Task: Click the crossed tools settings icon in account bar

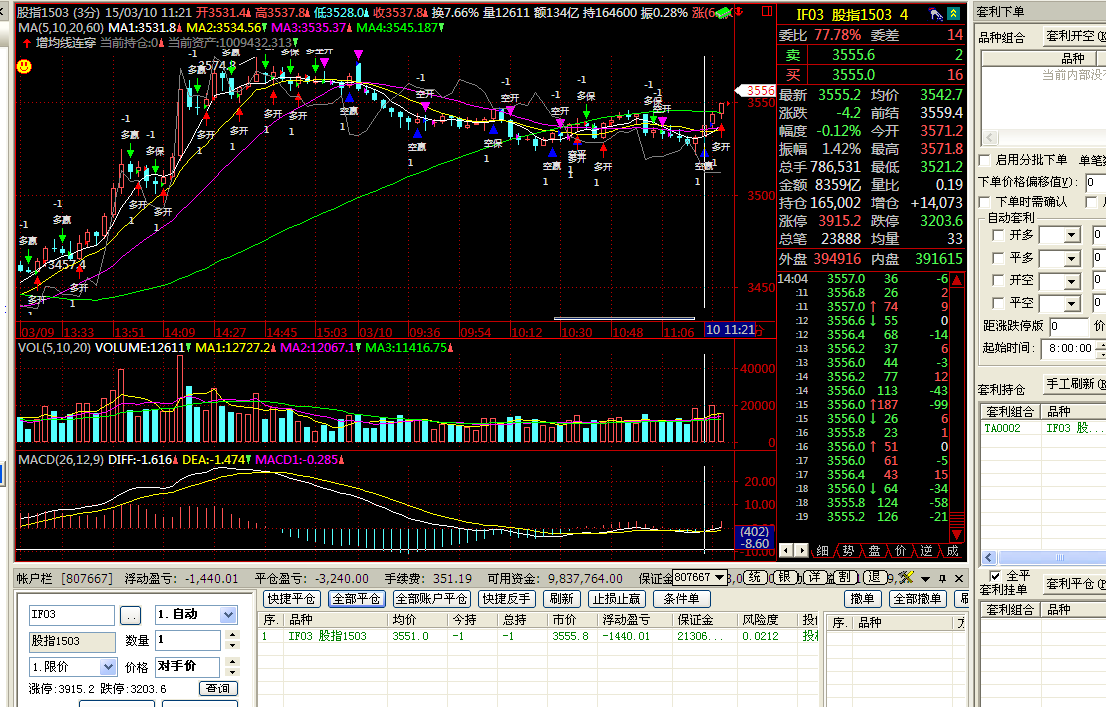Action: (x=907, y=578)
